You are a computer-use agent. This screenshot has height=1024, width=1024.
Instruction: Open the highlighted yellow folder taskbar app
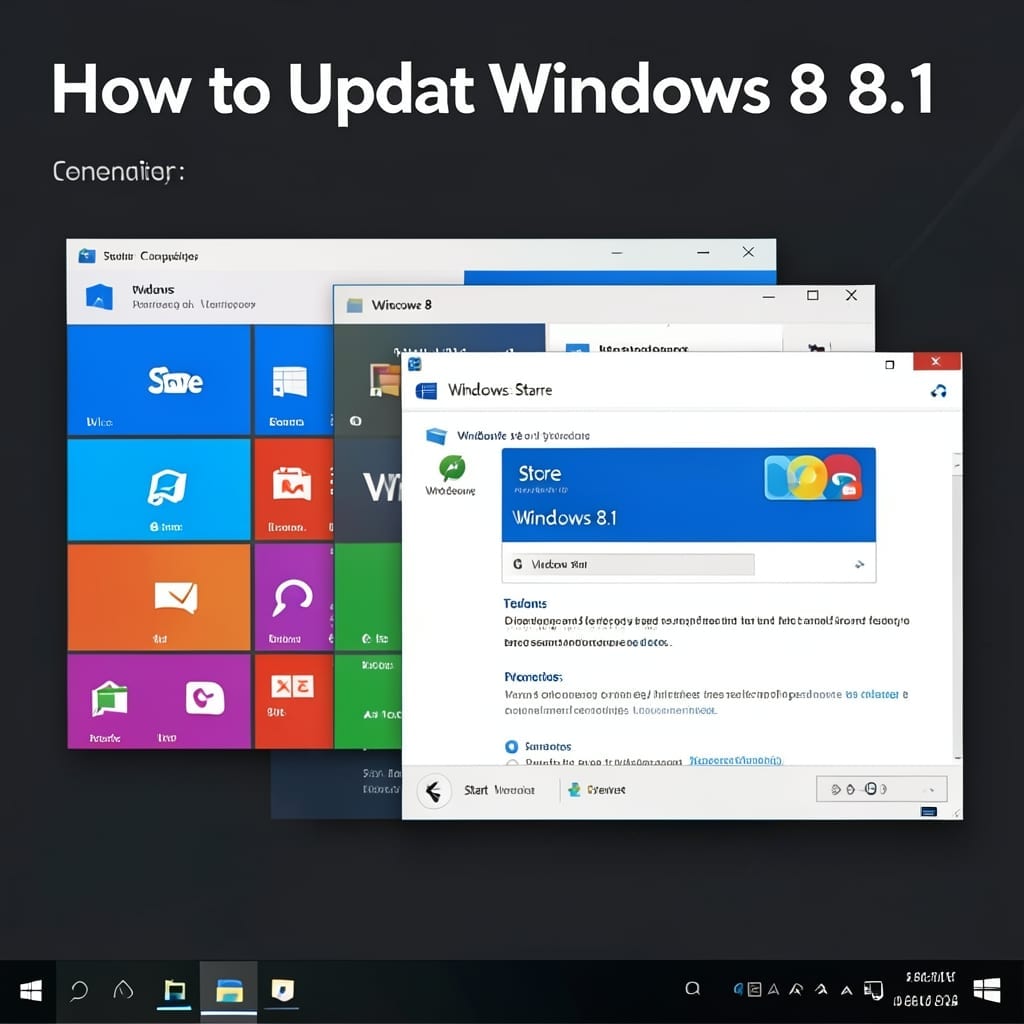(x=229, y=991)
